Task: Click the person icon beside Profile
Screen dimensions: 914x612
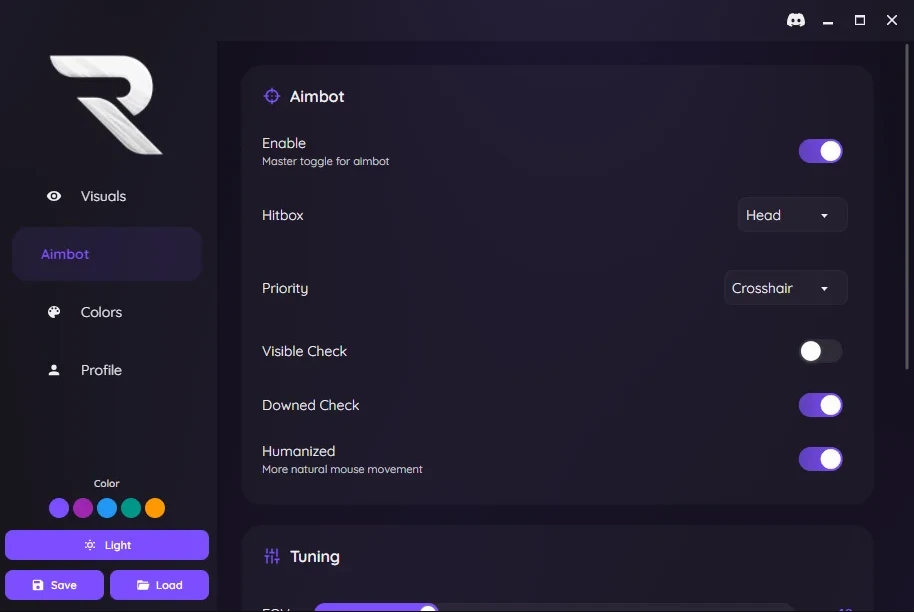Action: [x=54, y=370]
